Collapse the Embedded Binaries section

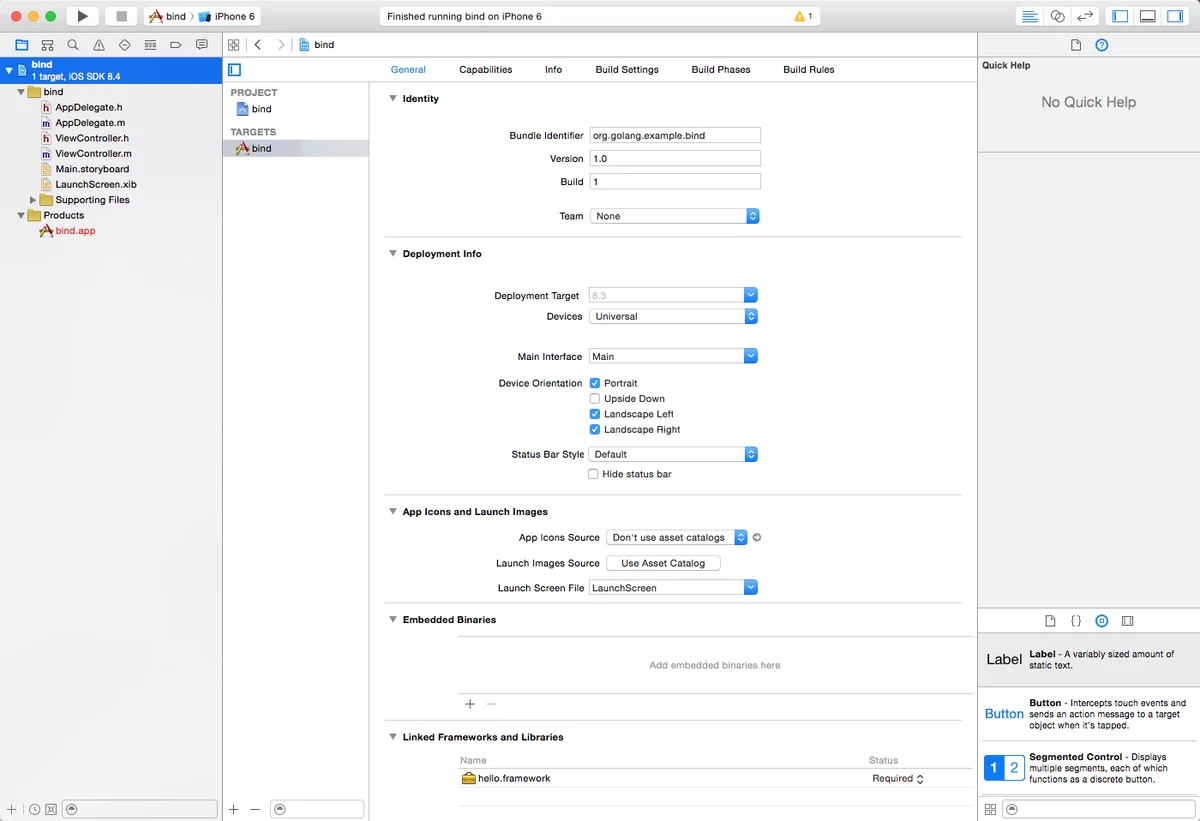tap(393, 620)
